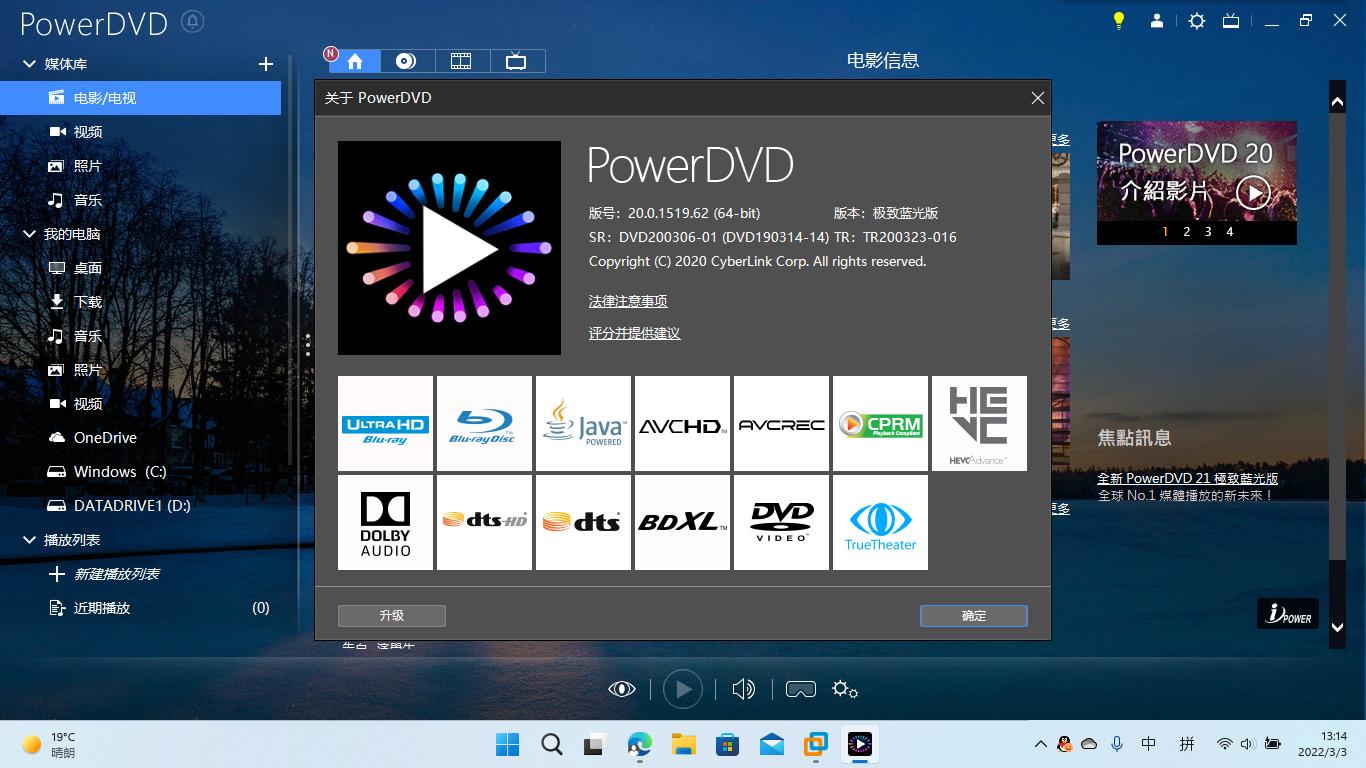Toggle TrueTheater eye icon in playback bar
Screen dimensions: 1366x768
[622, 689]
